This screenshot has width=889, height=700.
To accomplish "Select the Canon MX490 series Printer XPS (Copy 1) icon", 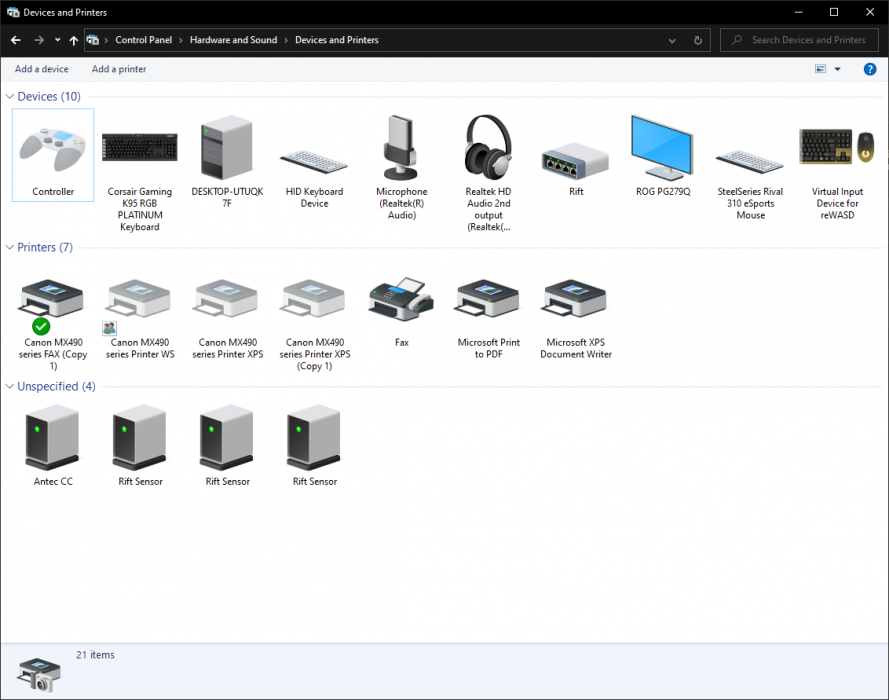I will [314, 298].
